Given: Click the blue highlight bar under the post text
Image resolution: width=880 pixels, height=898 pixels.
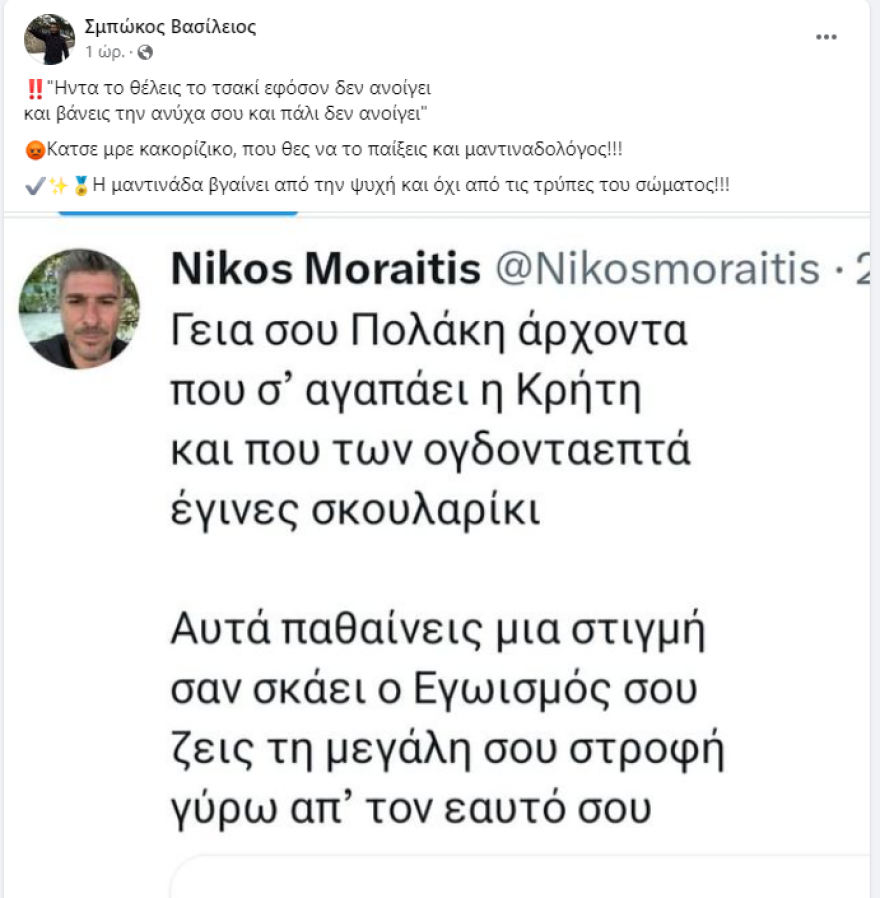Looking at the screenshot, I should point(178,212).
